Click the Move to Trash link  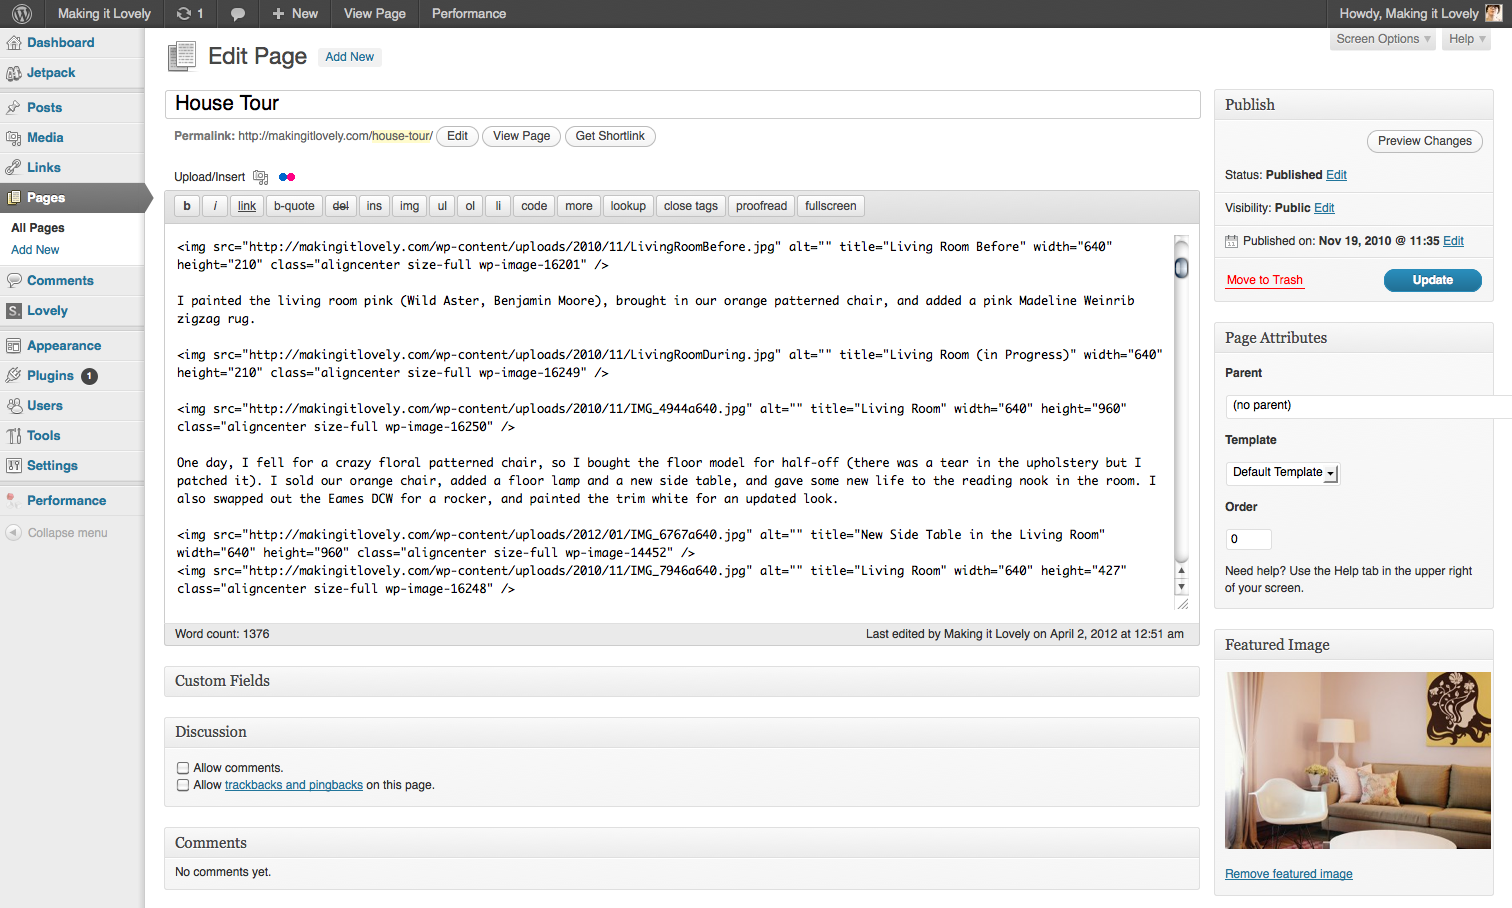click(1264, 280)
